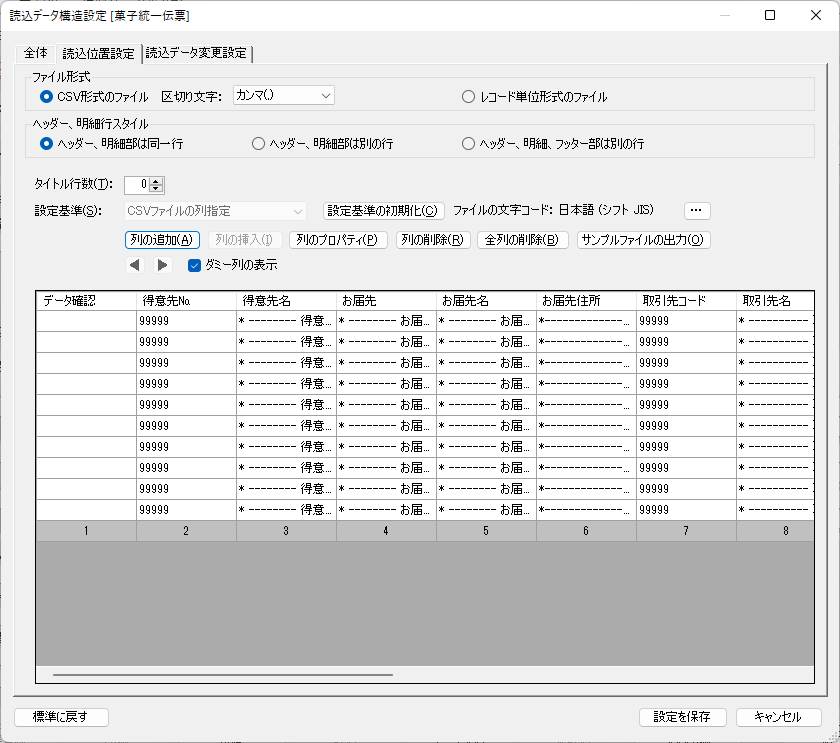Click the left arrow column move icon
Image resolution: width=840 pixels, height=743 pixels.
click(x=134, y=265)
